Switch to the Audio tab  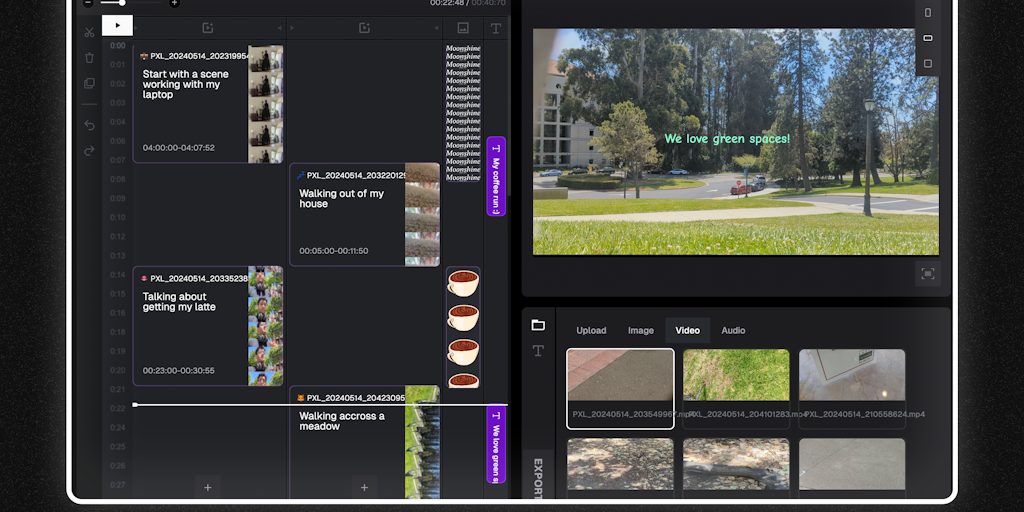click(733, 330)
